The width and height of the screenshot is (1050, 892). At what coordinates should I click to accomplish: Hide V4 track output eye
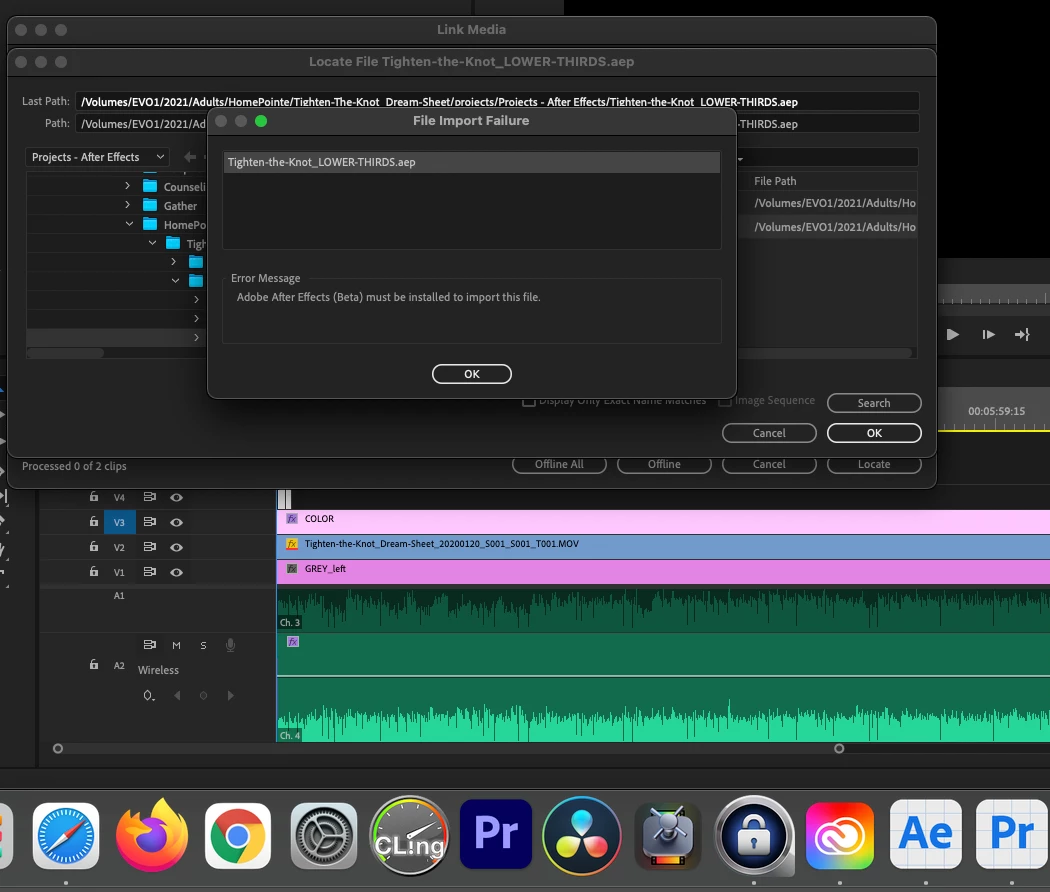(x=176, y=498)
